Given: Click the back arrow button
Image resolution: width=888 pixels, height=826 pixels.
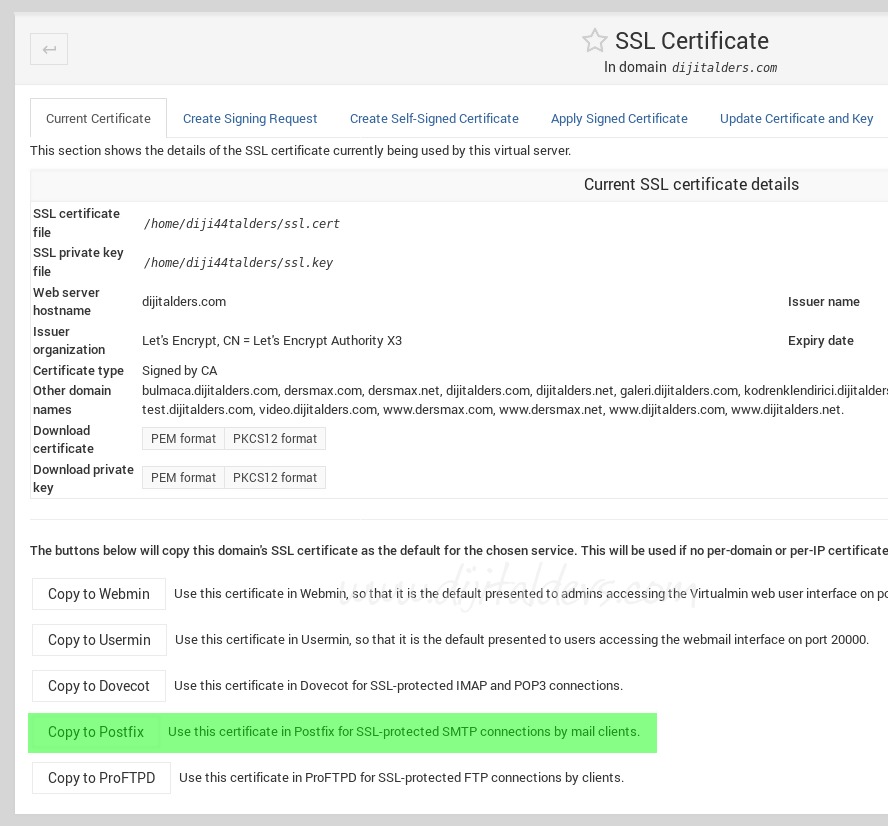Looking at the screenshot, I should [49, 49].
